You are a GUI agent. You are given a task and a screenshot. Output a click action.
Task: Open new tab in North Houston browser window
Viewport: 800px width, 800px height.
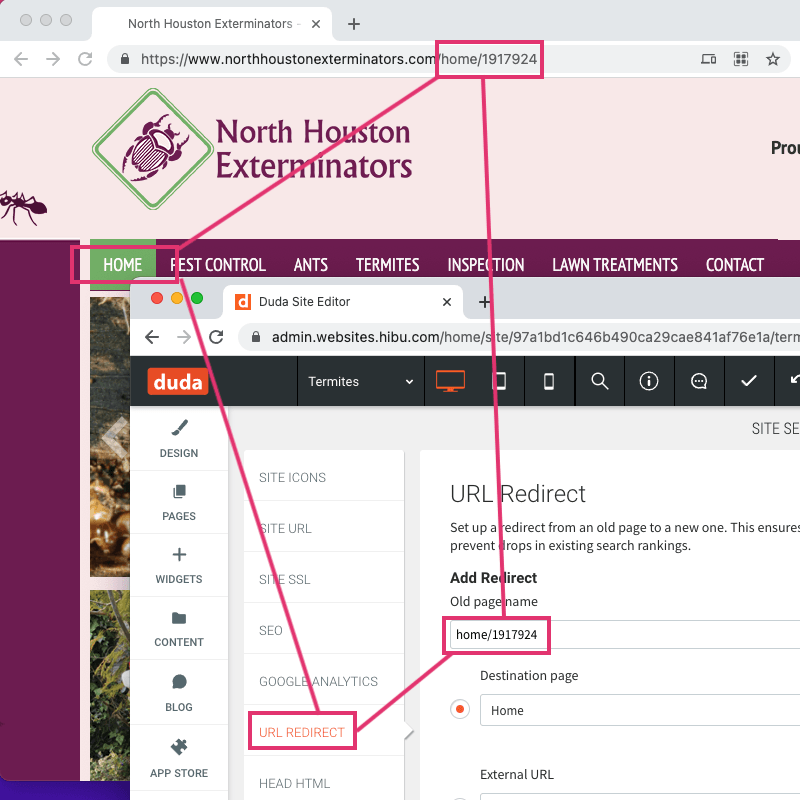click(354, 24)
